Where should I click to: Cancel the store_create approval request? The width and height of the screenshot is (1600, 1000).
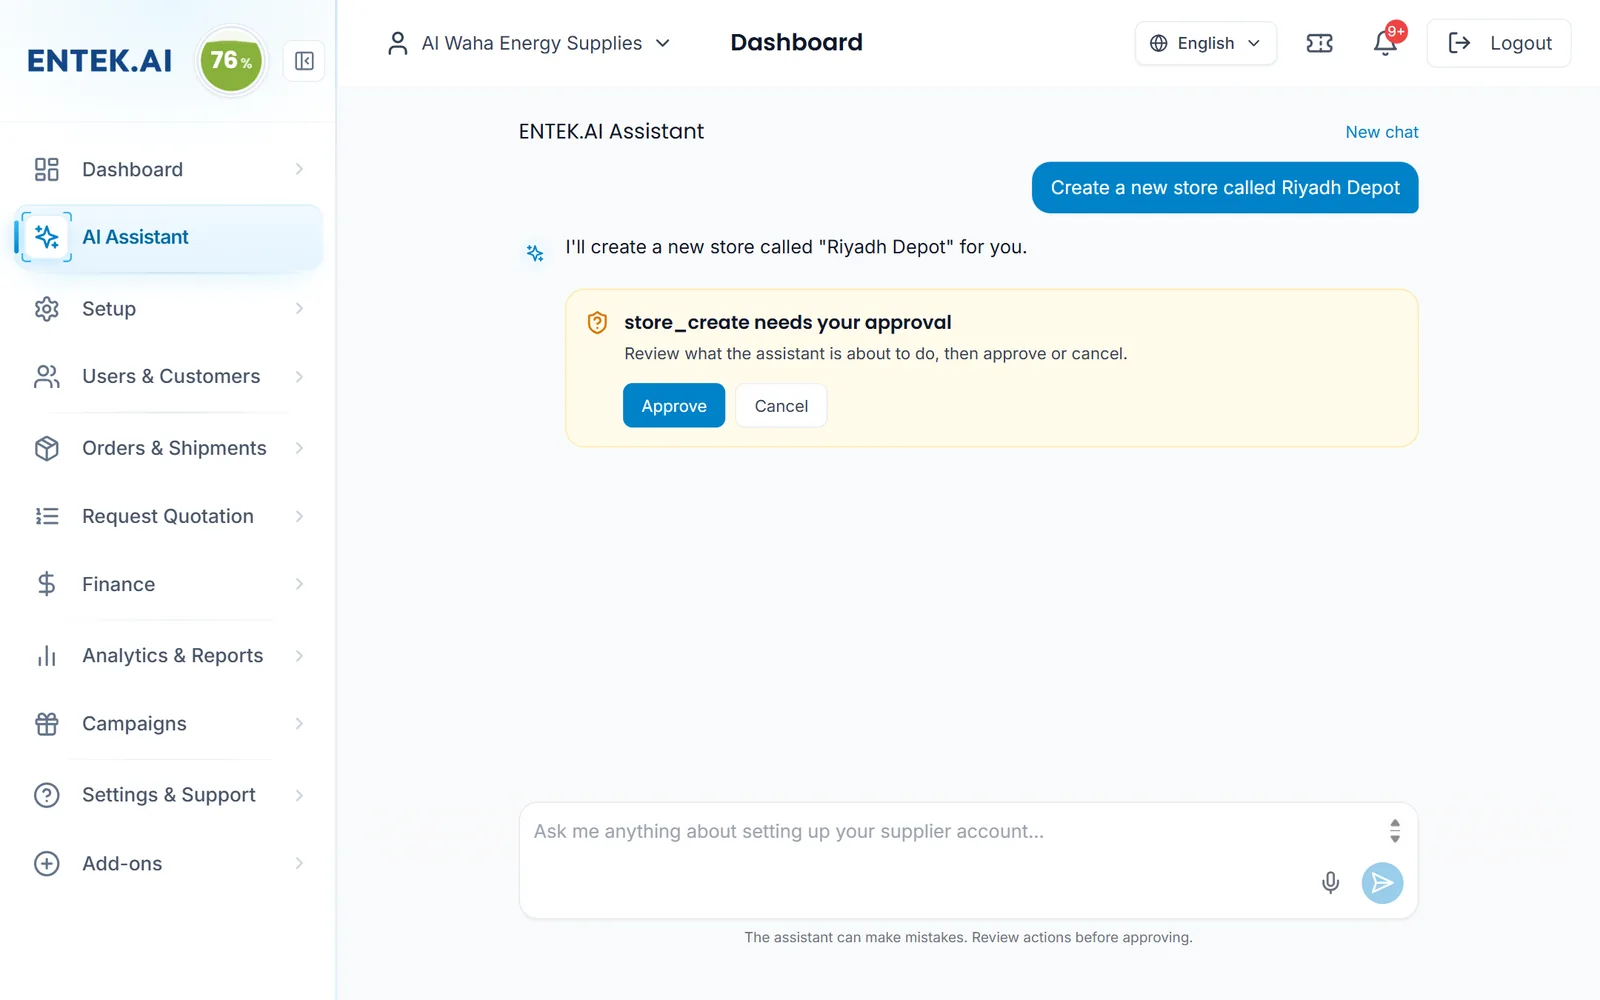[781, 406]
